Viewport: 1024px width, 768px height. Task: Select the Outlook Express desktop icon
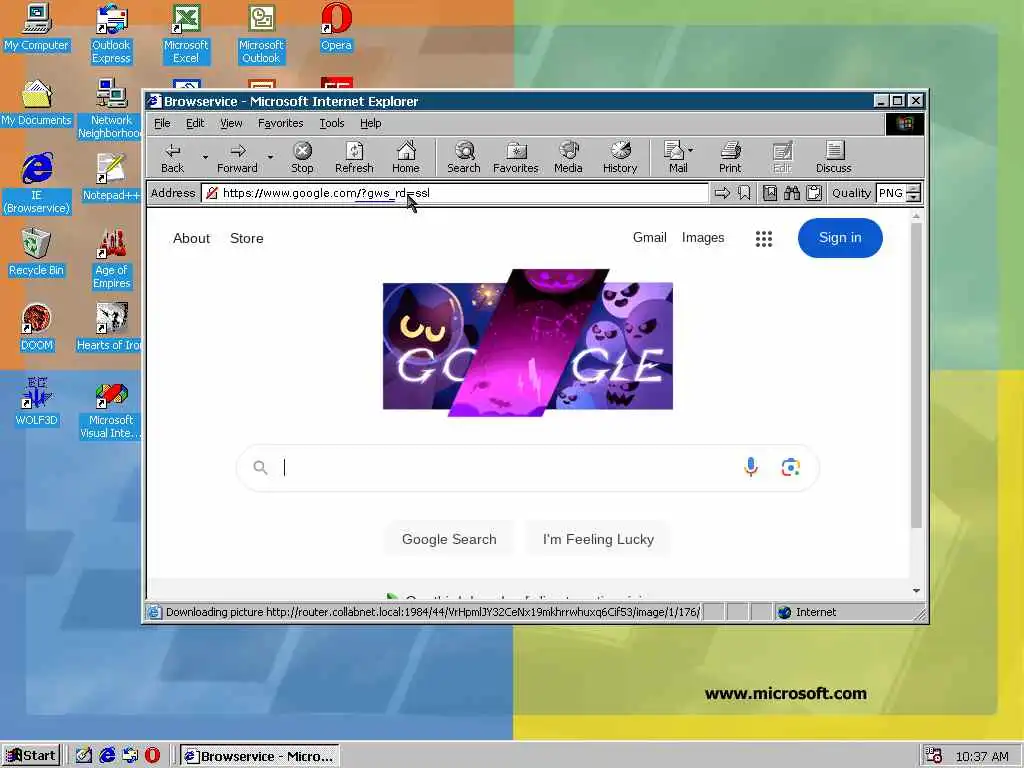coord(111,34)
